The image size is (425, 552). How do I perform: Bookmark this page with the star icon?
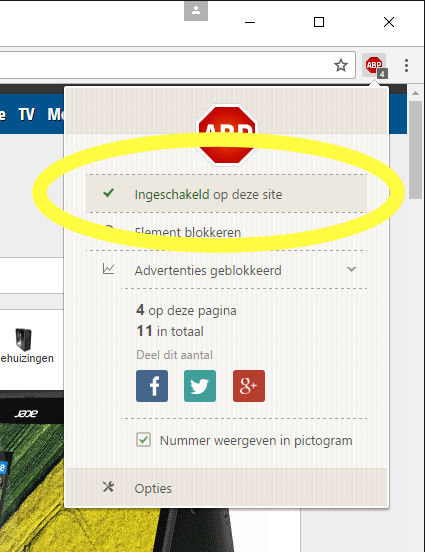pos(340,65)
